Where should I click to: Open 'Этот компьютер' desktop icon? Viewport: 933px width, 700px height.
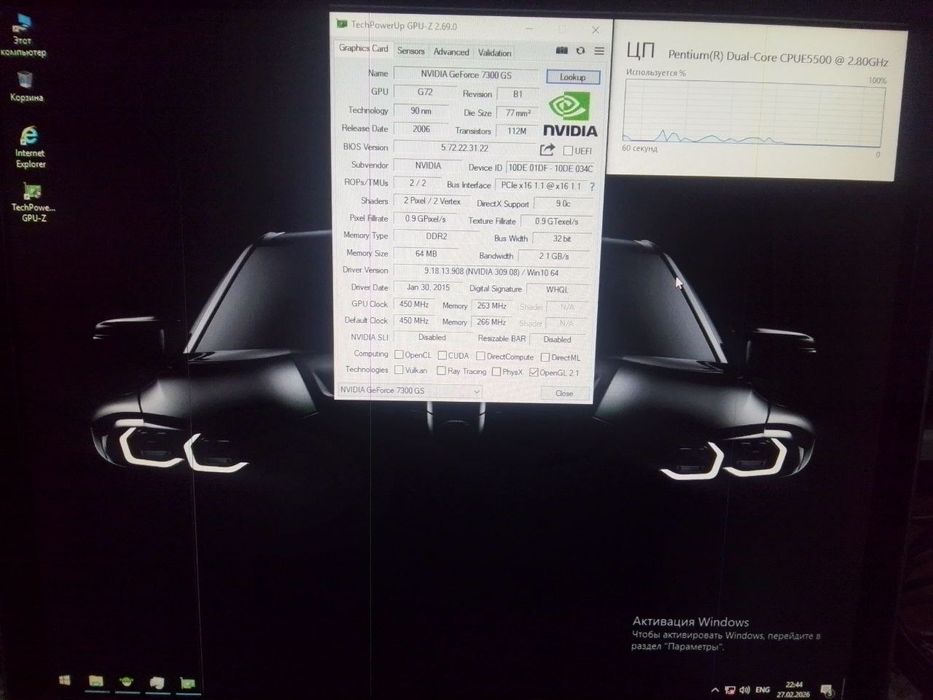pyautogui.click(x=23, y=35)
